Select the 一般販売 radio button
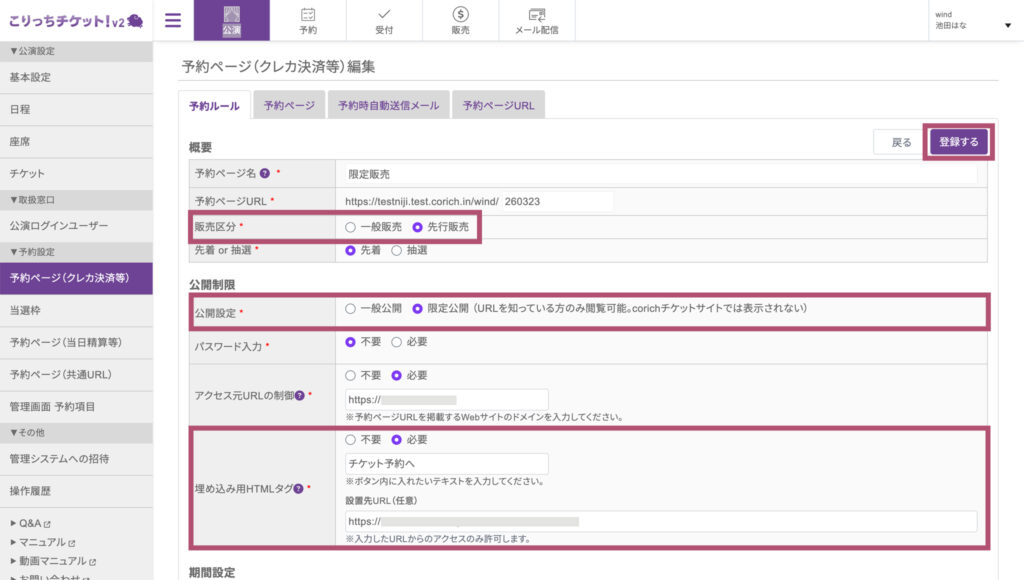The width and height of the screenshot is (1024, 580). pyautogui.click(x=350, y=227)
